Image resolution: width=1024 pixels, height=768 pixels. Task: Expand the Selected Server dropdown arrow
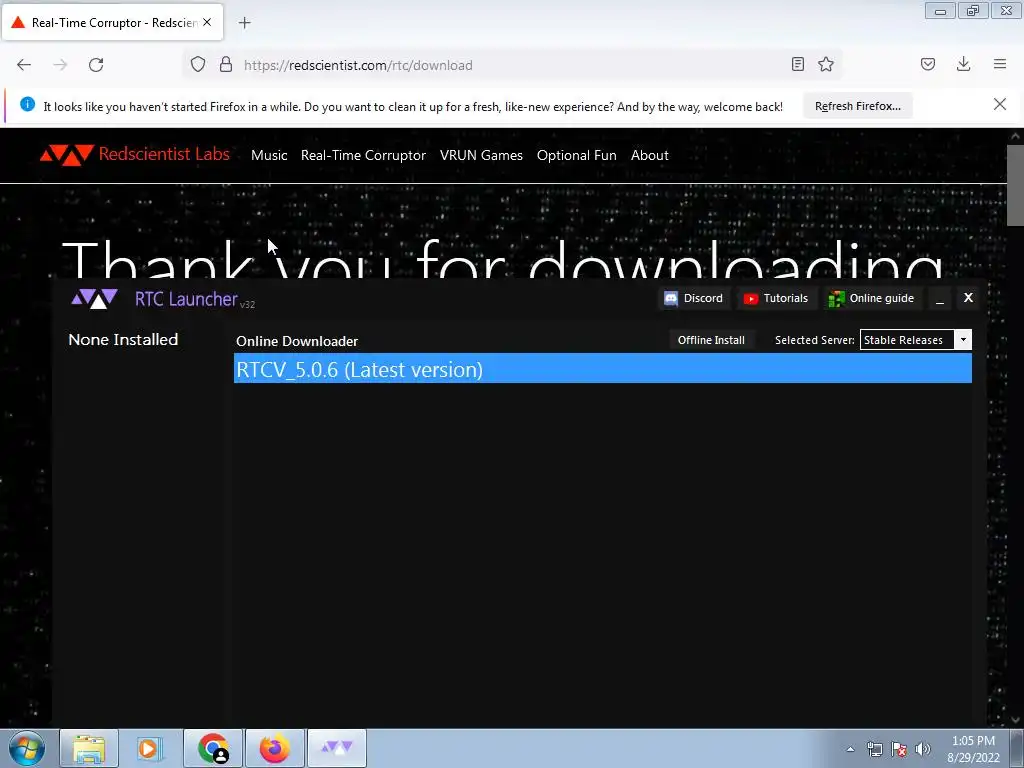click(x=963, y=340)
